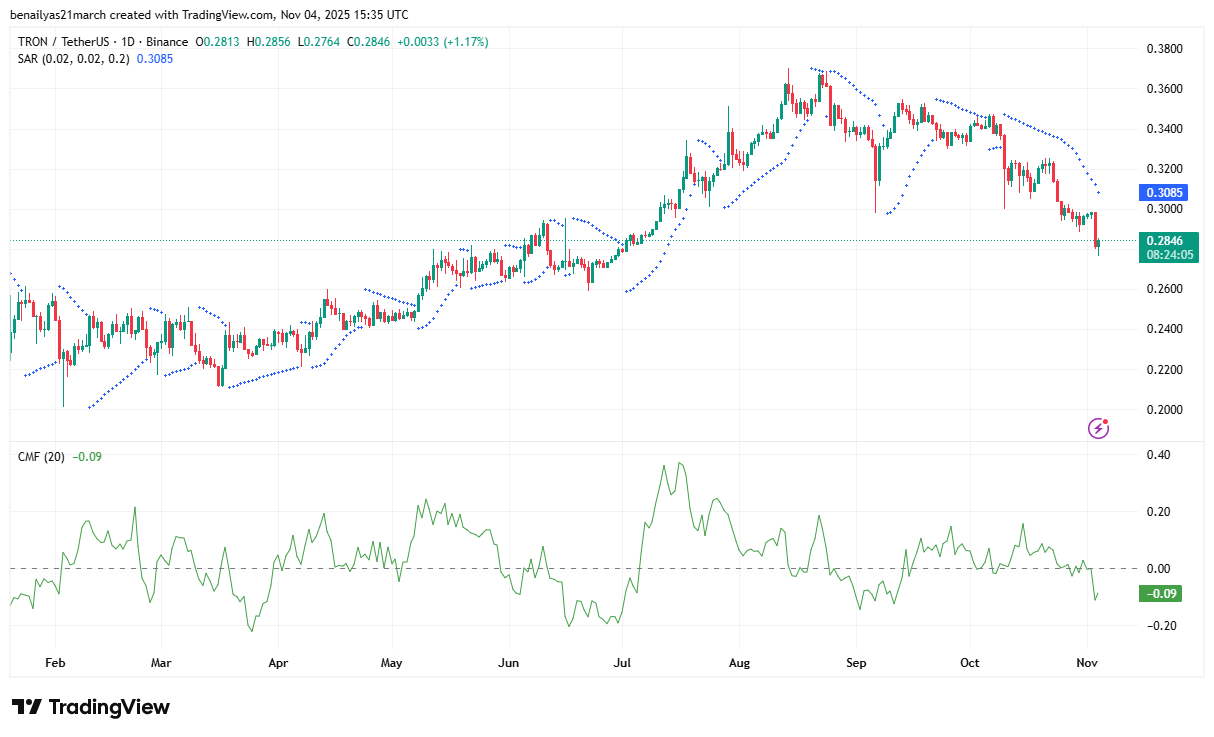The image size is (1214, 737).
Task: Select the Feb label on the time axis
Action: click(x=55, y=662)
